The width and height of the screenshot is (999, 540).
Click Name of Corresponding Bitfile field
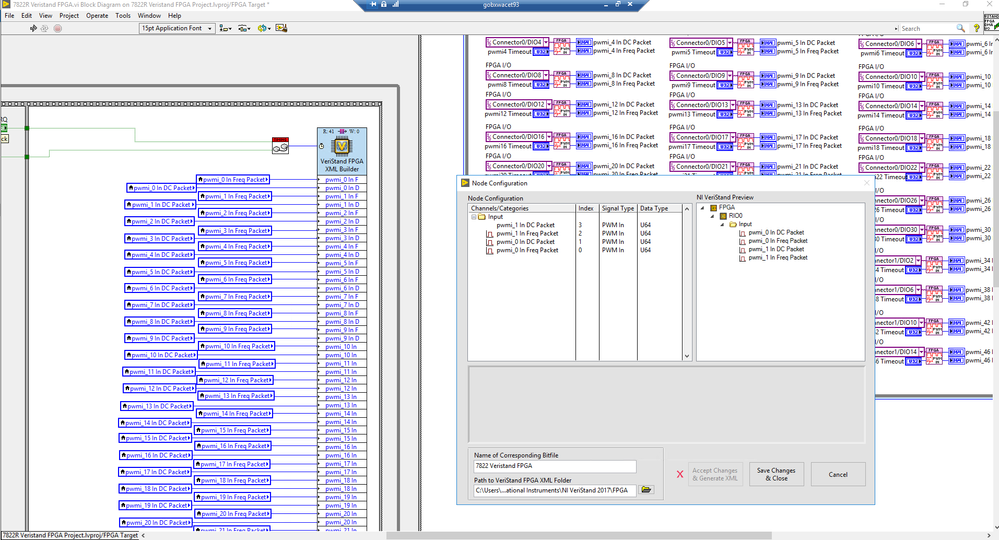554,465
